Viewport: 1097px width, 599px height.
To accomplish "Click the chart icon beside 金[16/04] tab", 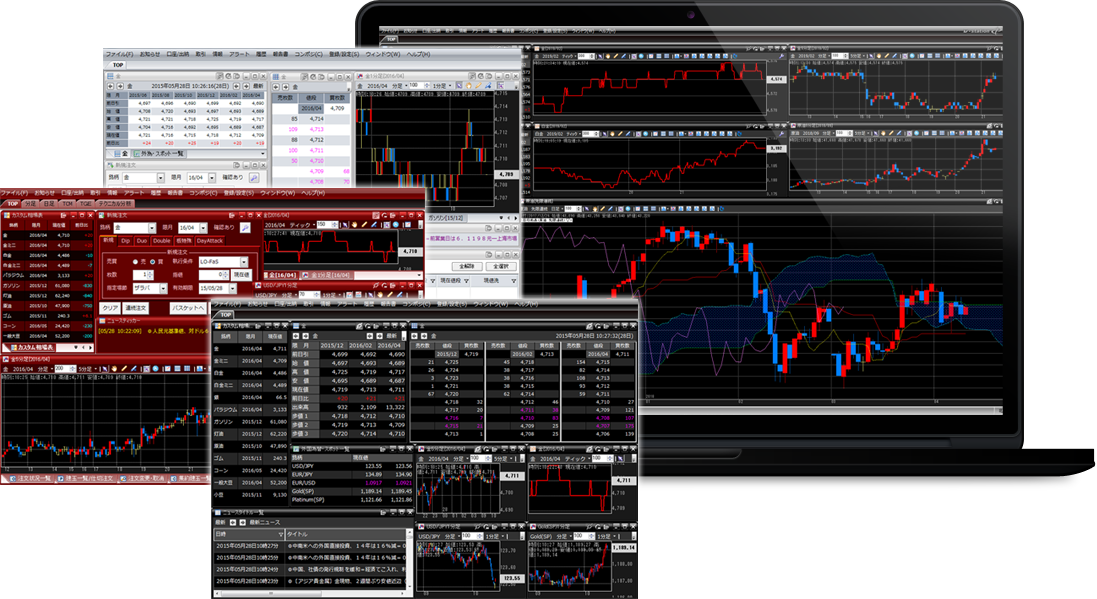I will (x=268, y=274).
